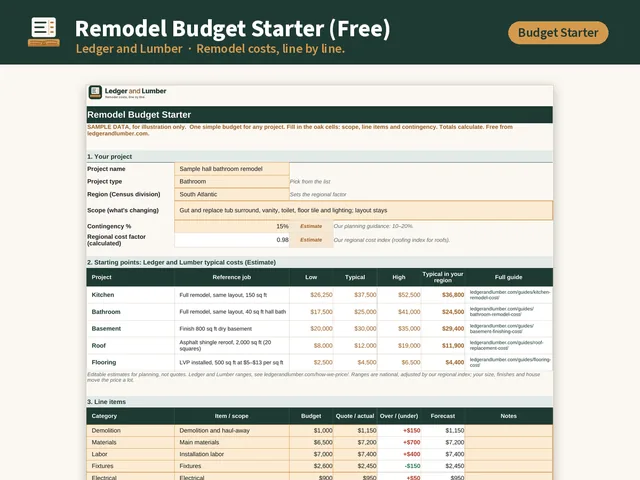Click the Demolition over amount +$150

(411, 431)
